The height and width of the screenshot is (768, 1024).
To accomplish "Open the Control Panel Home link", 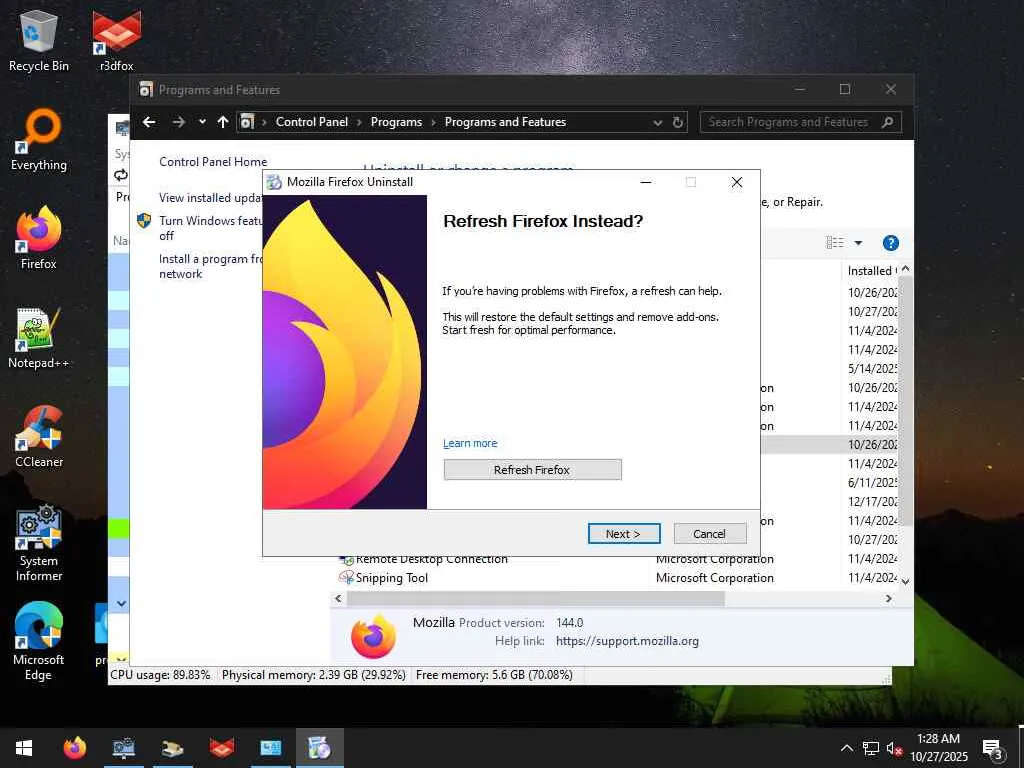I will coord(213,162).
